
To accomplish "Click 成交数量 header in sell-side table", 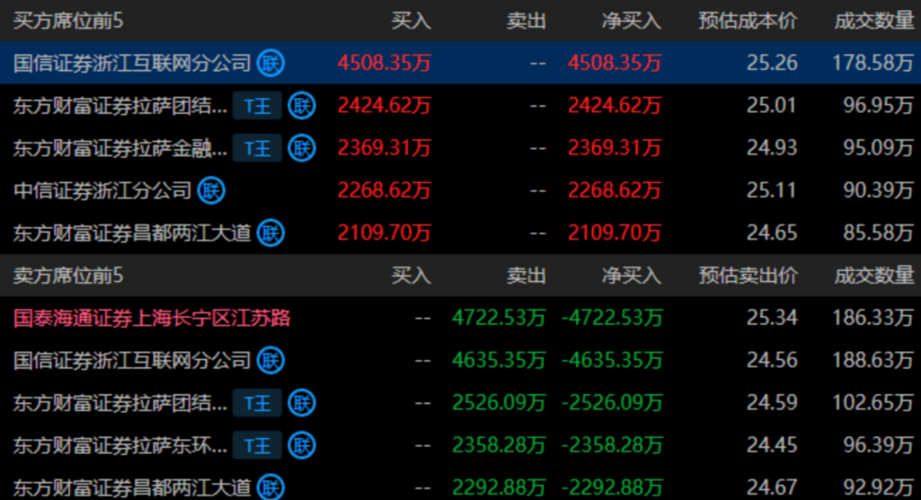I will pyautogui.click(x=874, y=276).
